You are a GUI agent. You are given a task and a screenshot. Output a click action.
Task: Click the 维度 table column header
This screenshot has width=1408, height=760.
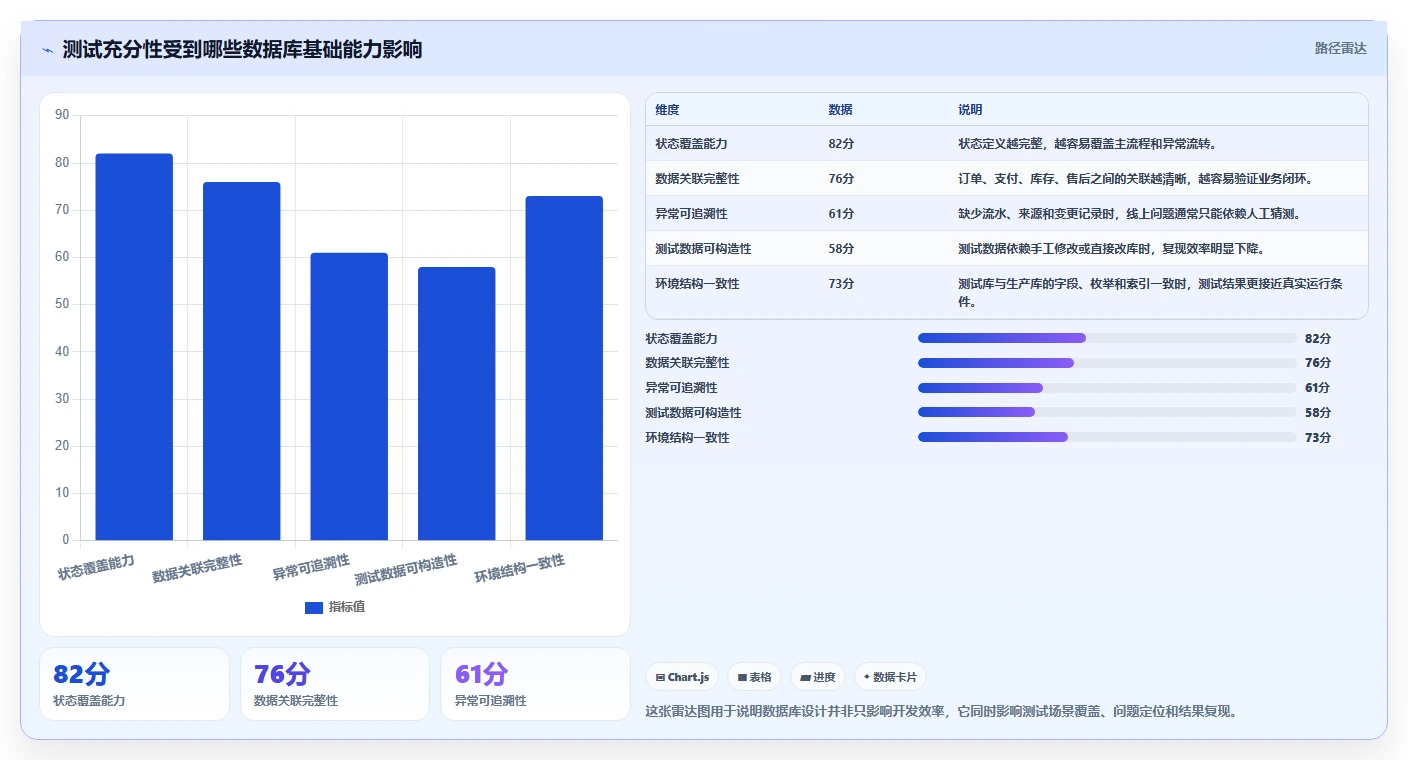click(668, 110)
